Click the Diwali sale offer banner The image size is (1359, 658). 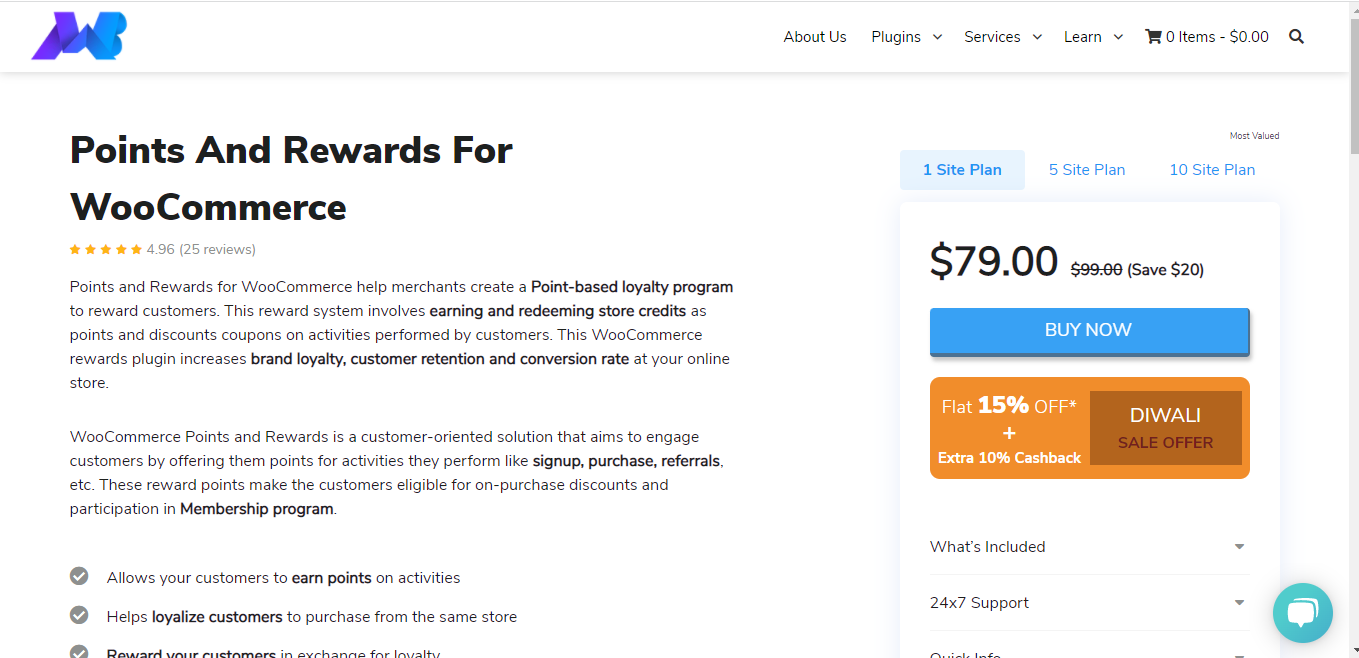[x=1089, y=428]
